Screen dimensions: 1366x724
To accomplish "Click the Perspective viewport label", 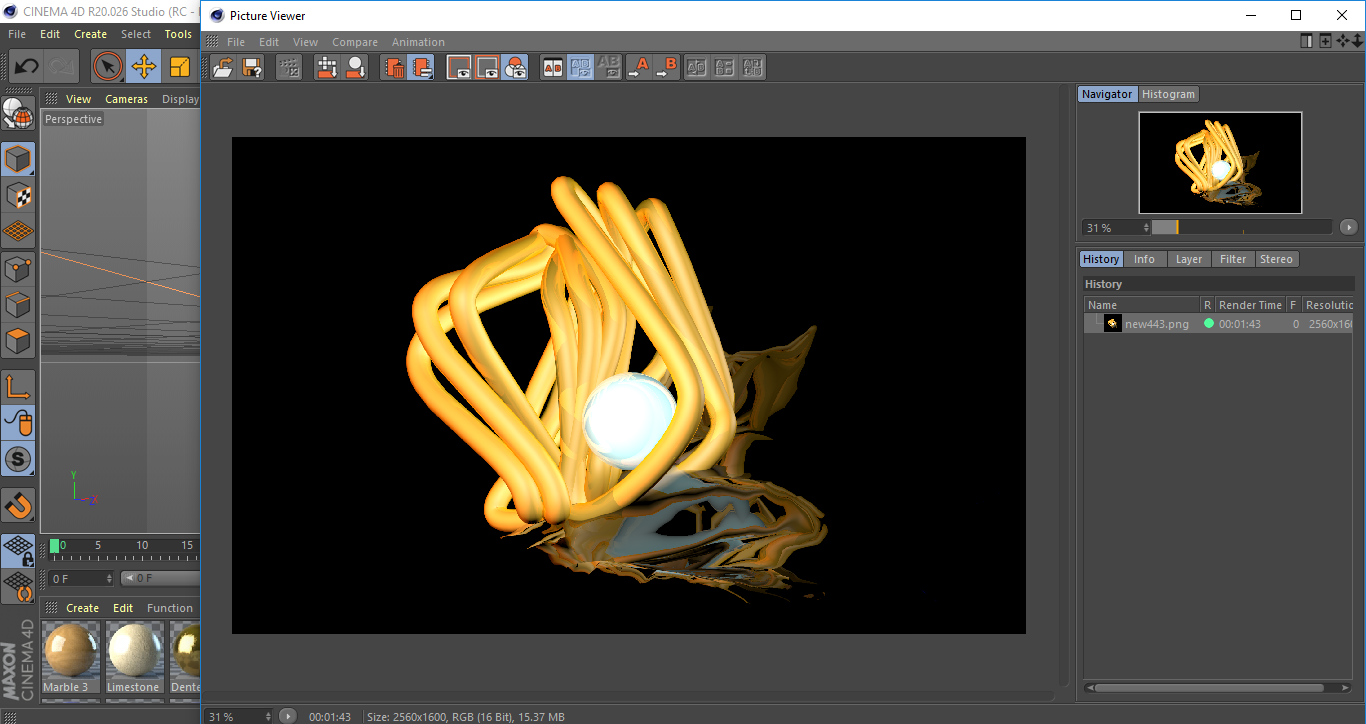I will coord(74,119).
